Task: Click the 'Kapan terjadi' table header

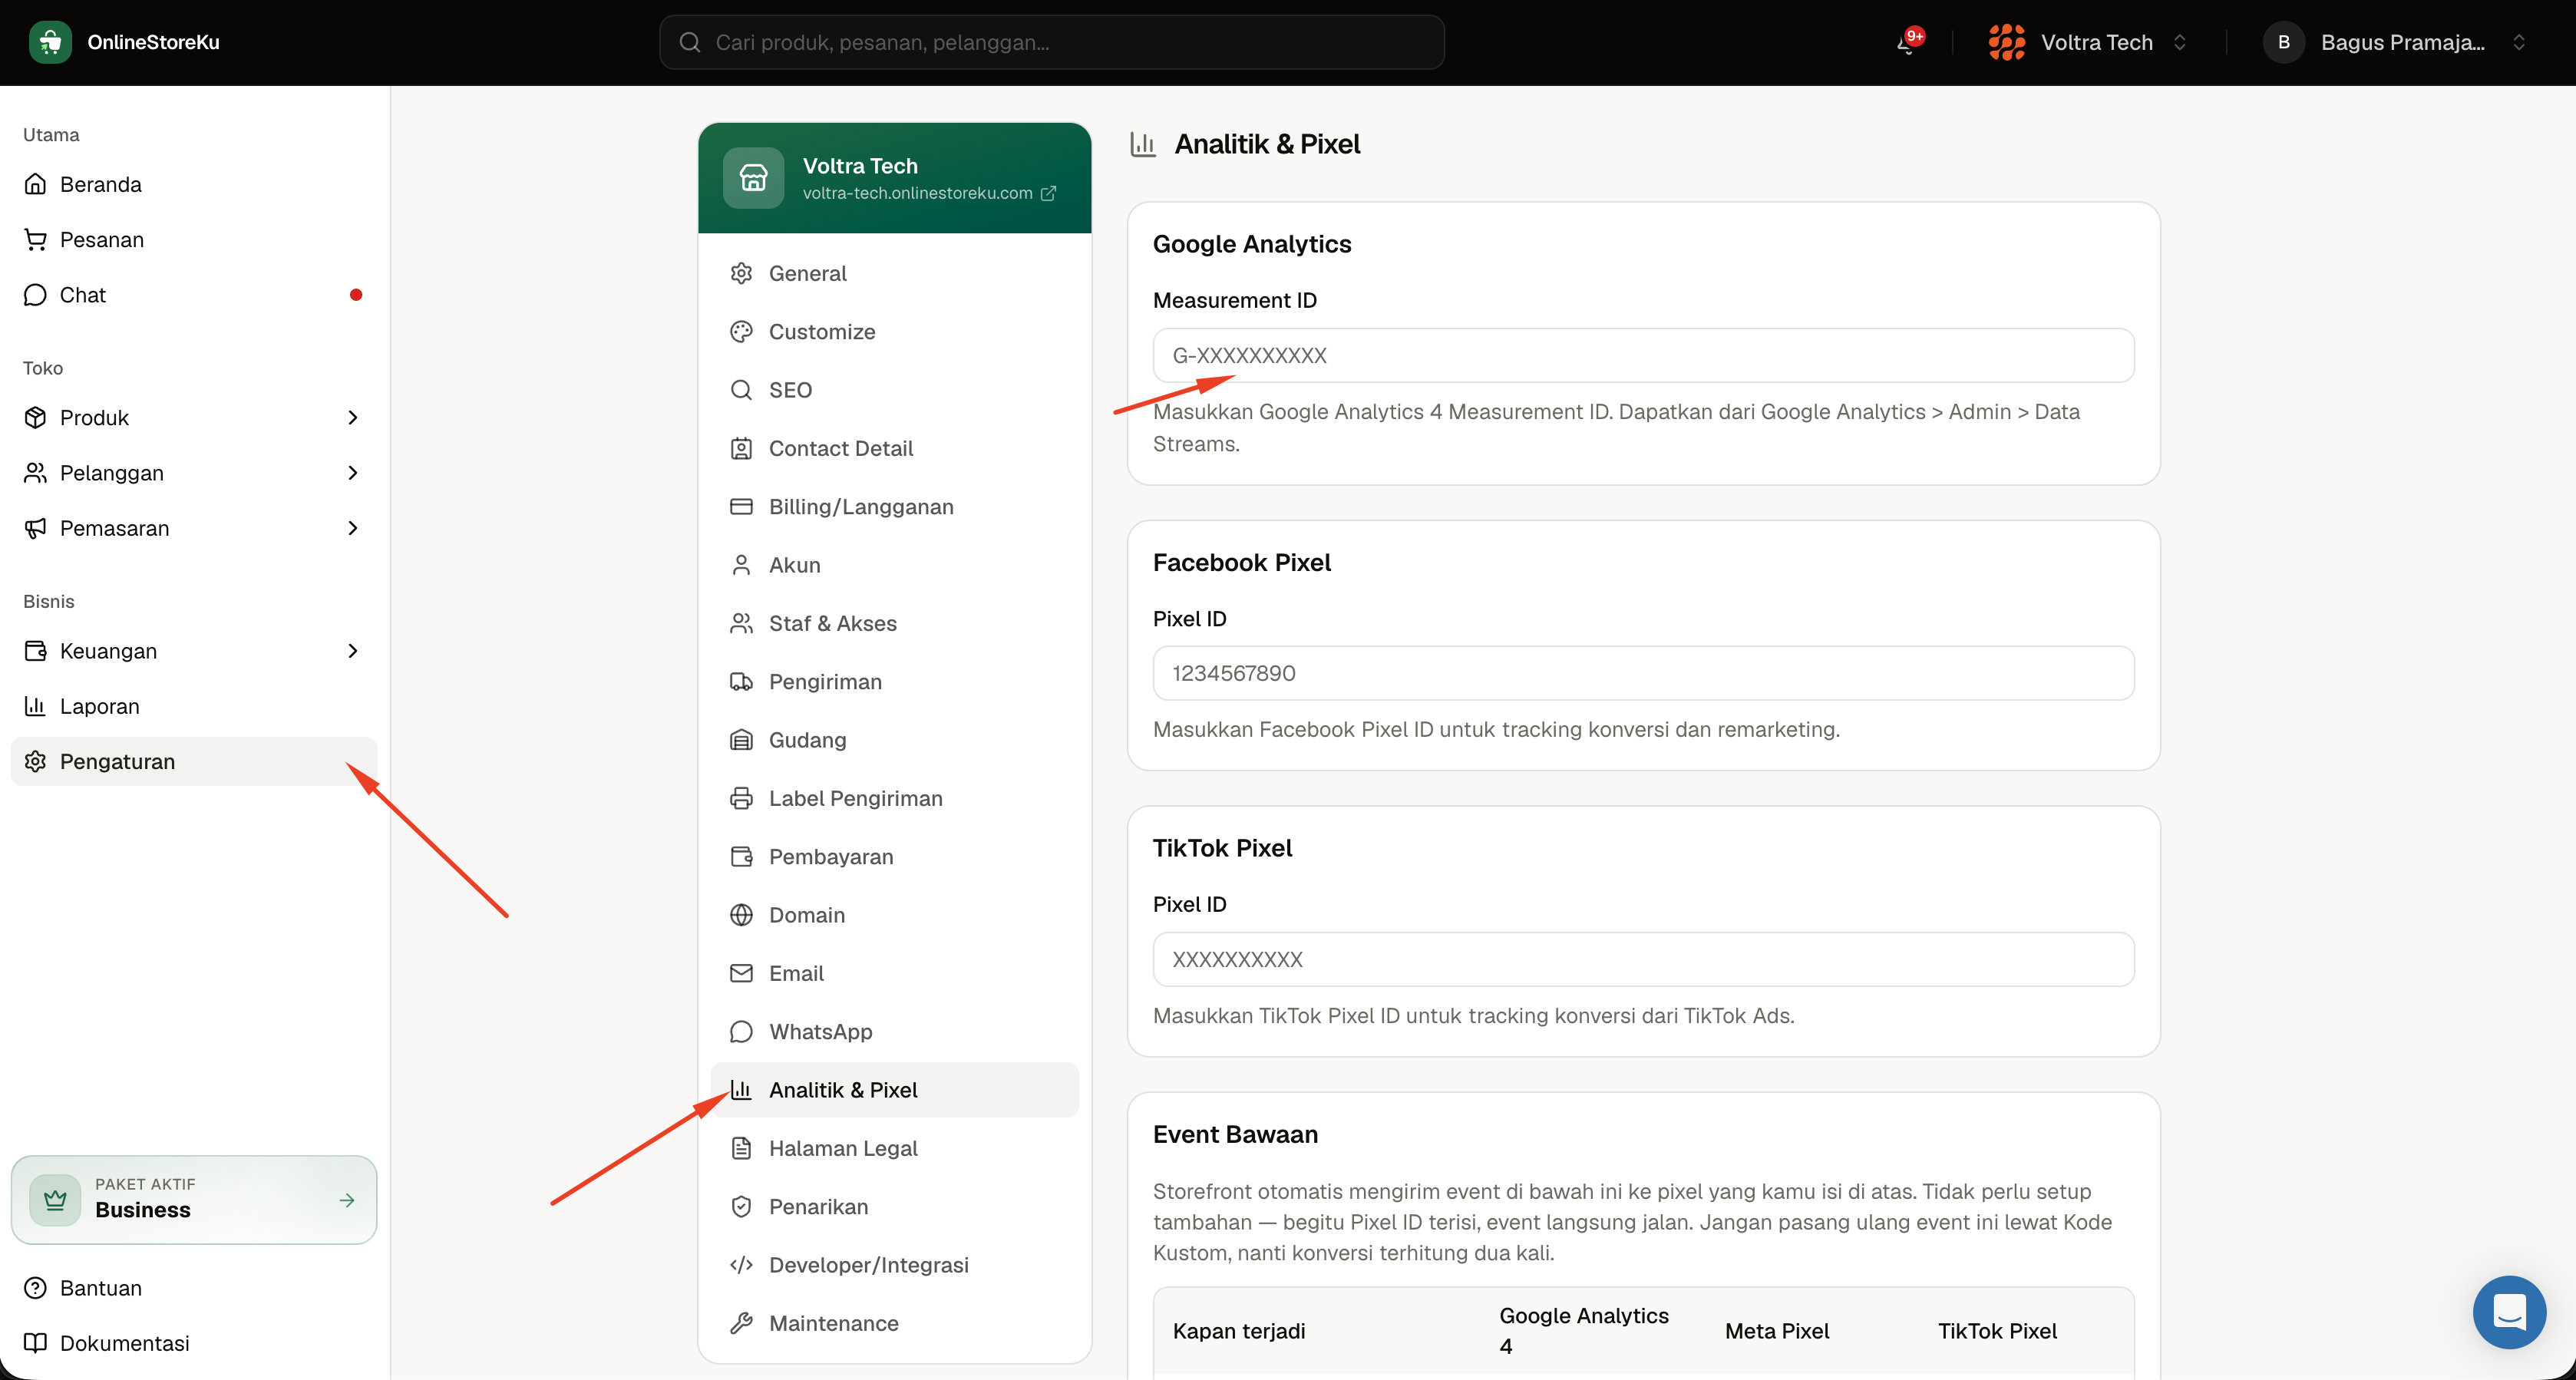Action: pos(1239,1331)
